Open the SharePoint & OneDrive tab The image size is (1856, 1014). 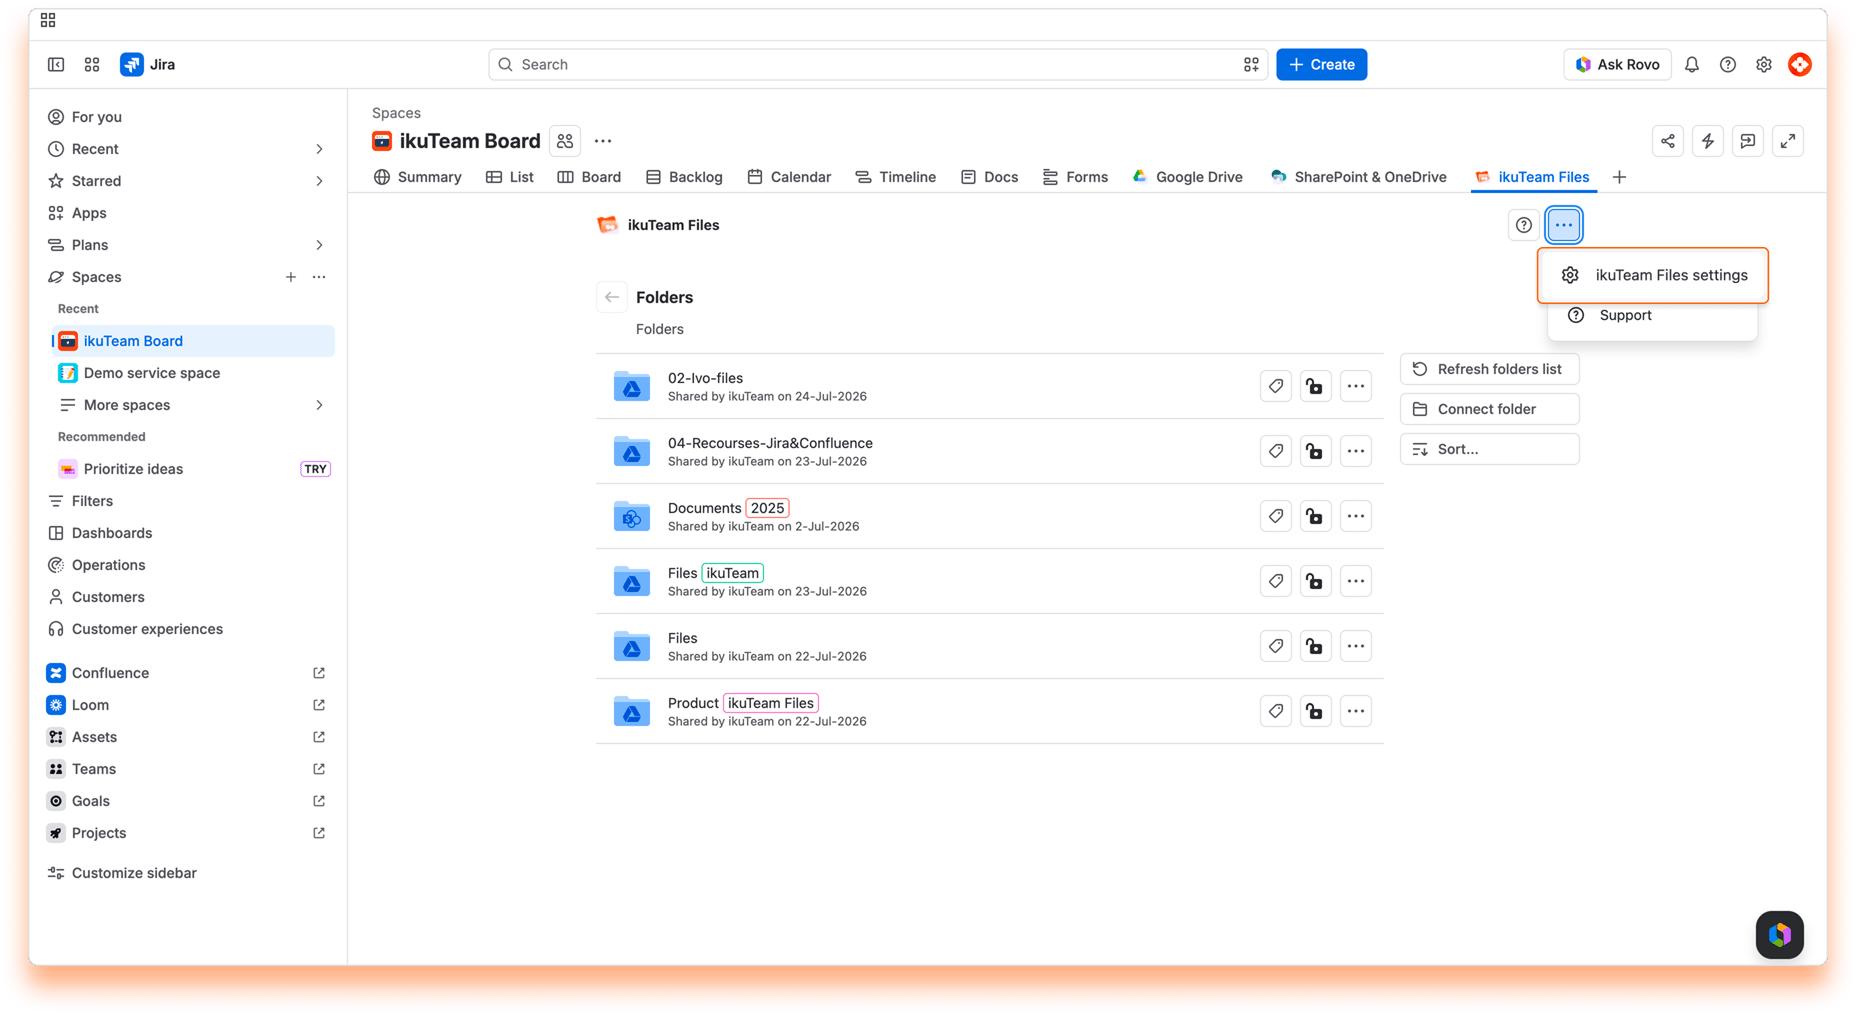pyautogui.click(x=1359, y=177)
